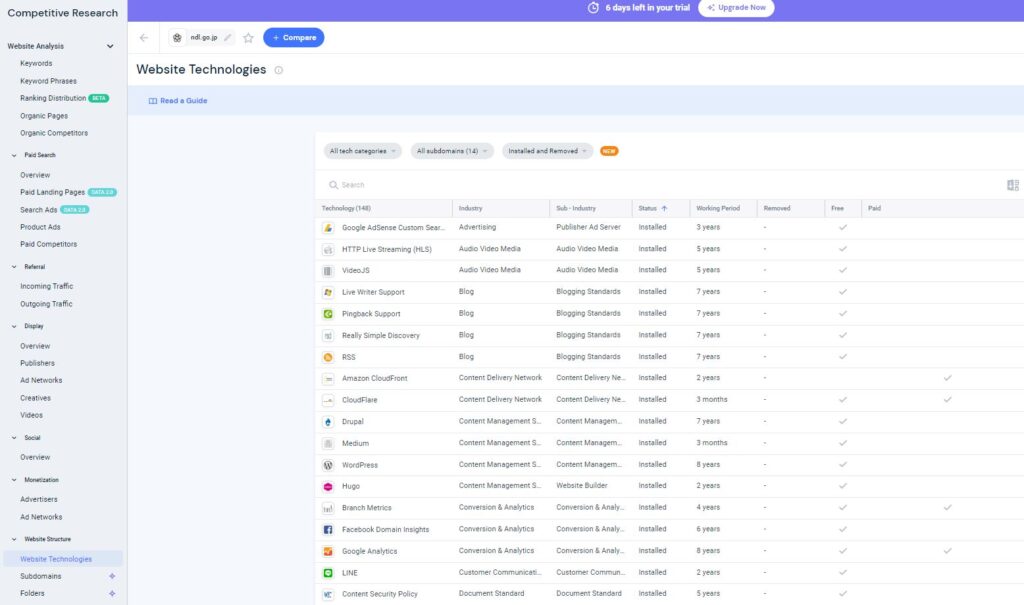Click the Medium technology name
This screenshot has height=605, width=1024.
tap(355, 444)
